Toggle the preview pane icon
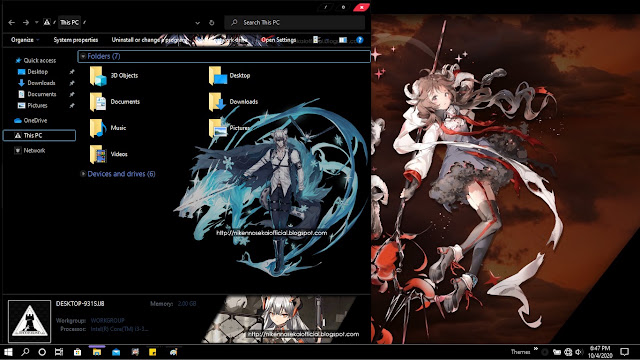Image resolution: width=640 pixels, height=360 pixels. coord(343,40)
